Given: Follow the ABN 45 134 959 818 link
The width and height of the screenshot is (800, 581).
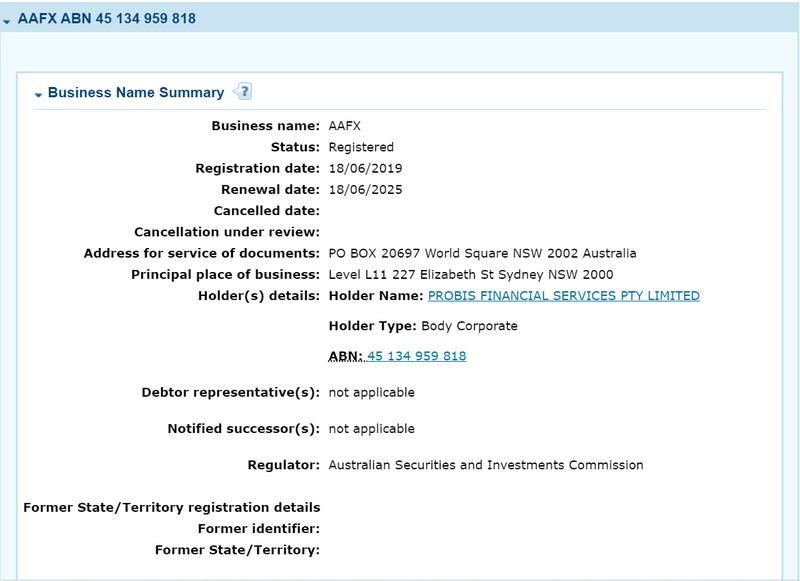Looking at the screenshot, I should pos(416,355).
